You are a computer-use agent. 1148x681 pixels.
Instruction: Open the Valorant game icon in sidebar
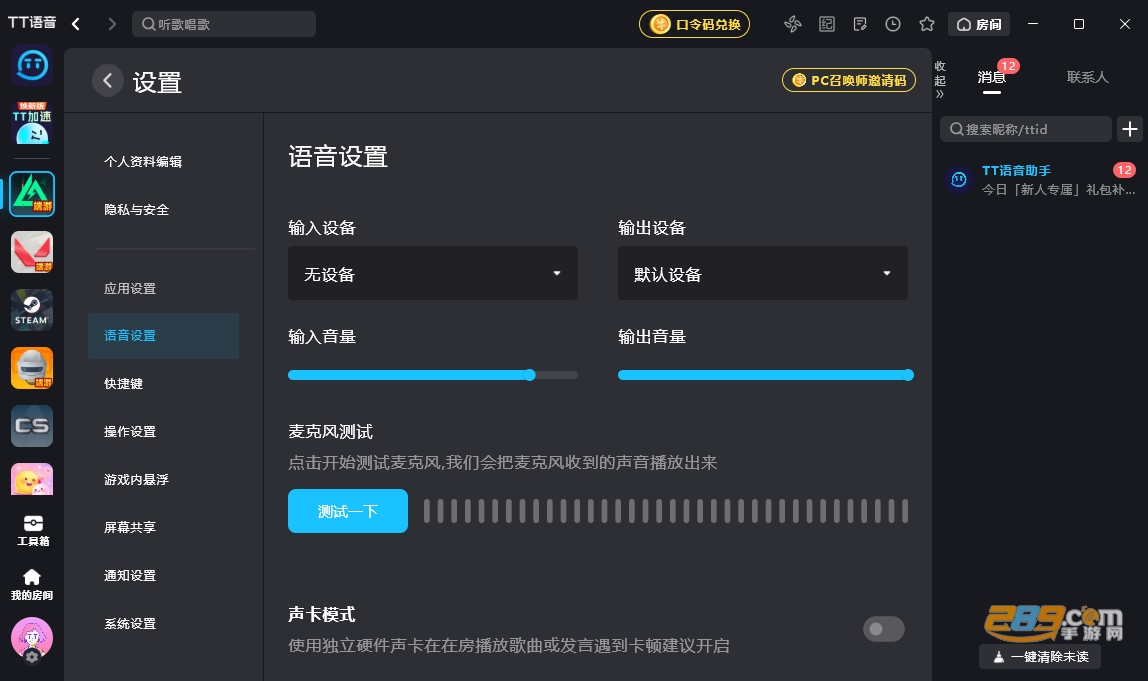pos(32,252)
